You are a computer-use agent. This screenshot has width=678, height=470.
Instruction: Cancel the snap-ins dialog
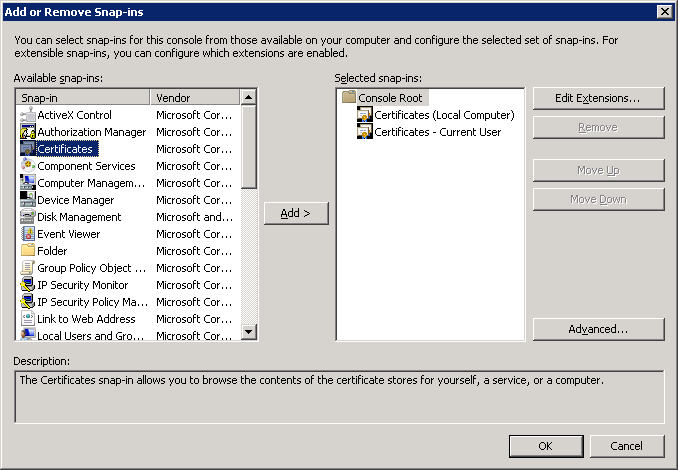coord(627,446)
